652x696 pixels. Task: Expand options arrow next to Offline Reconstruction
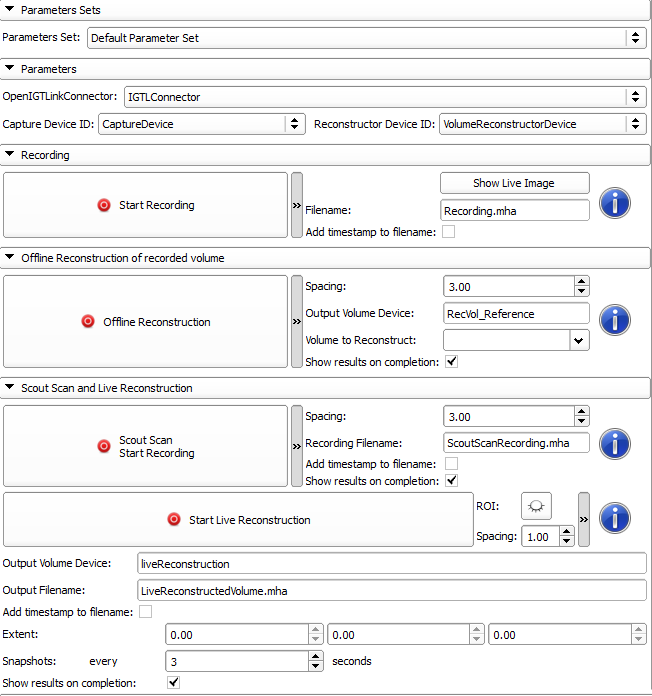[x=296, y=322]
